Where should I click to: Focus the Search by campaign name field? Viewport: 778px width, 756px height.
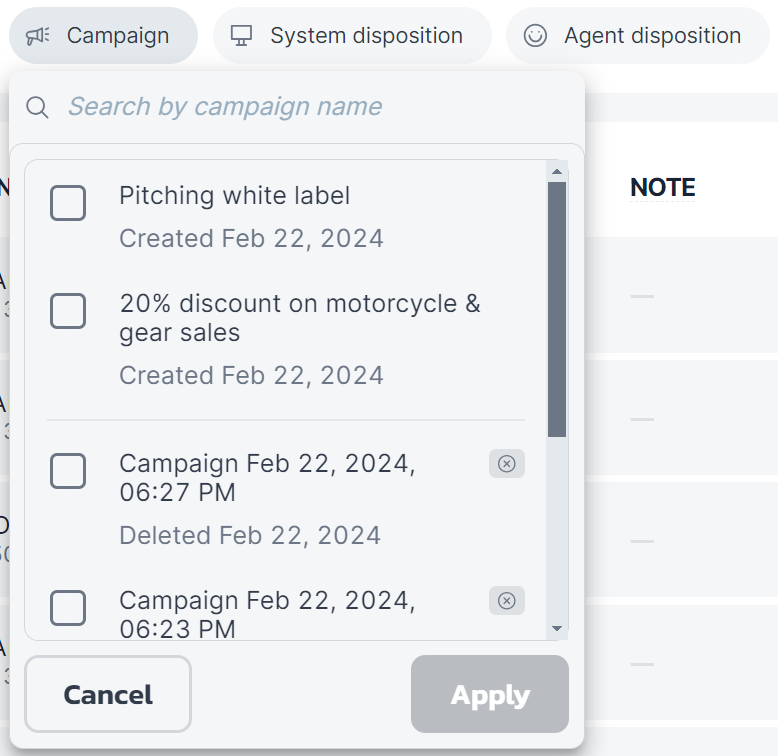coord(300,107)
